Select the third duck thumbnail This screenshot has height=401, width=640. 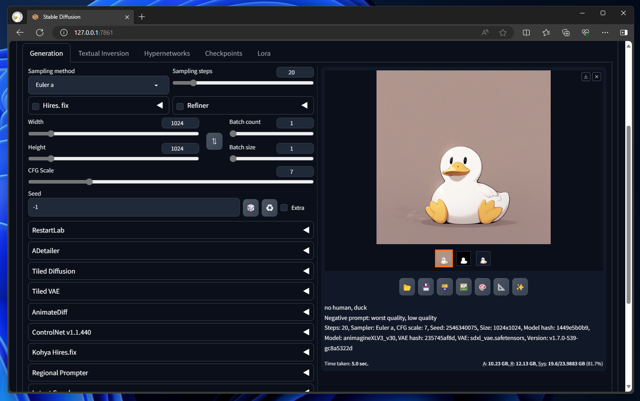[x=483, y=259]
